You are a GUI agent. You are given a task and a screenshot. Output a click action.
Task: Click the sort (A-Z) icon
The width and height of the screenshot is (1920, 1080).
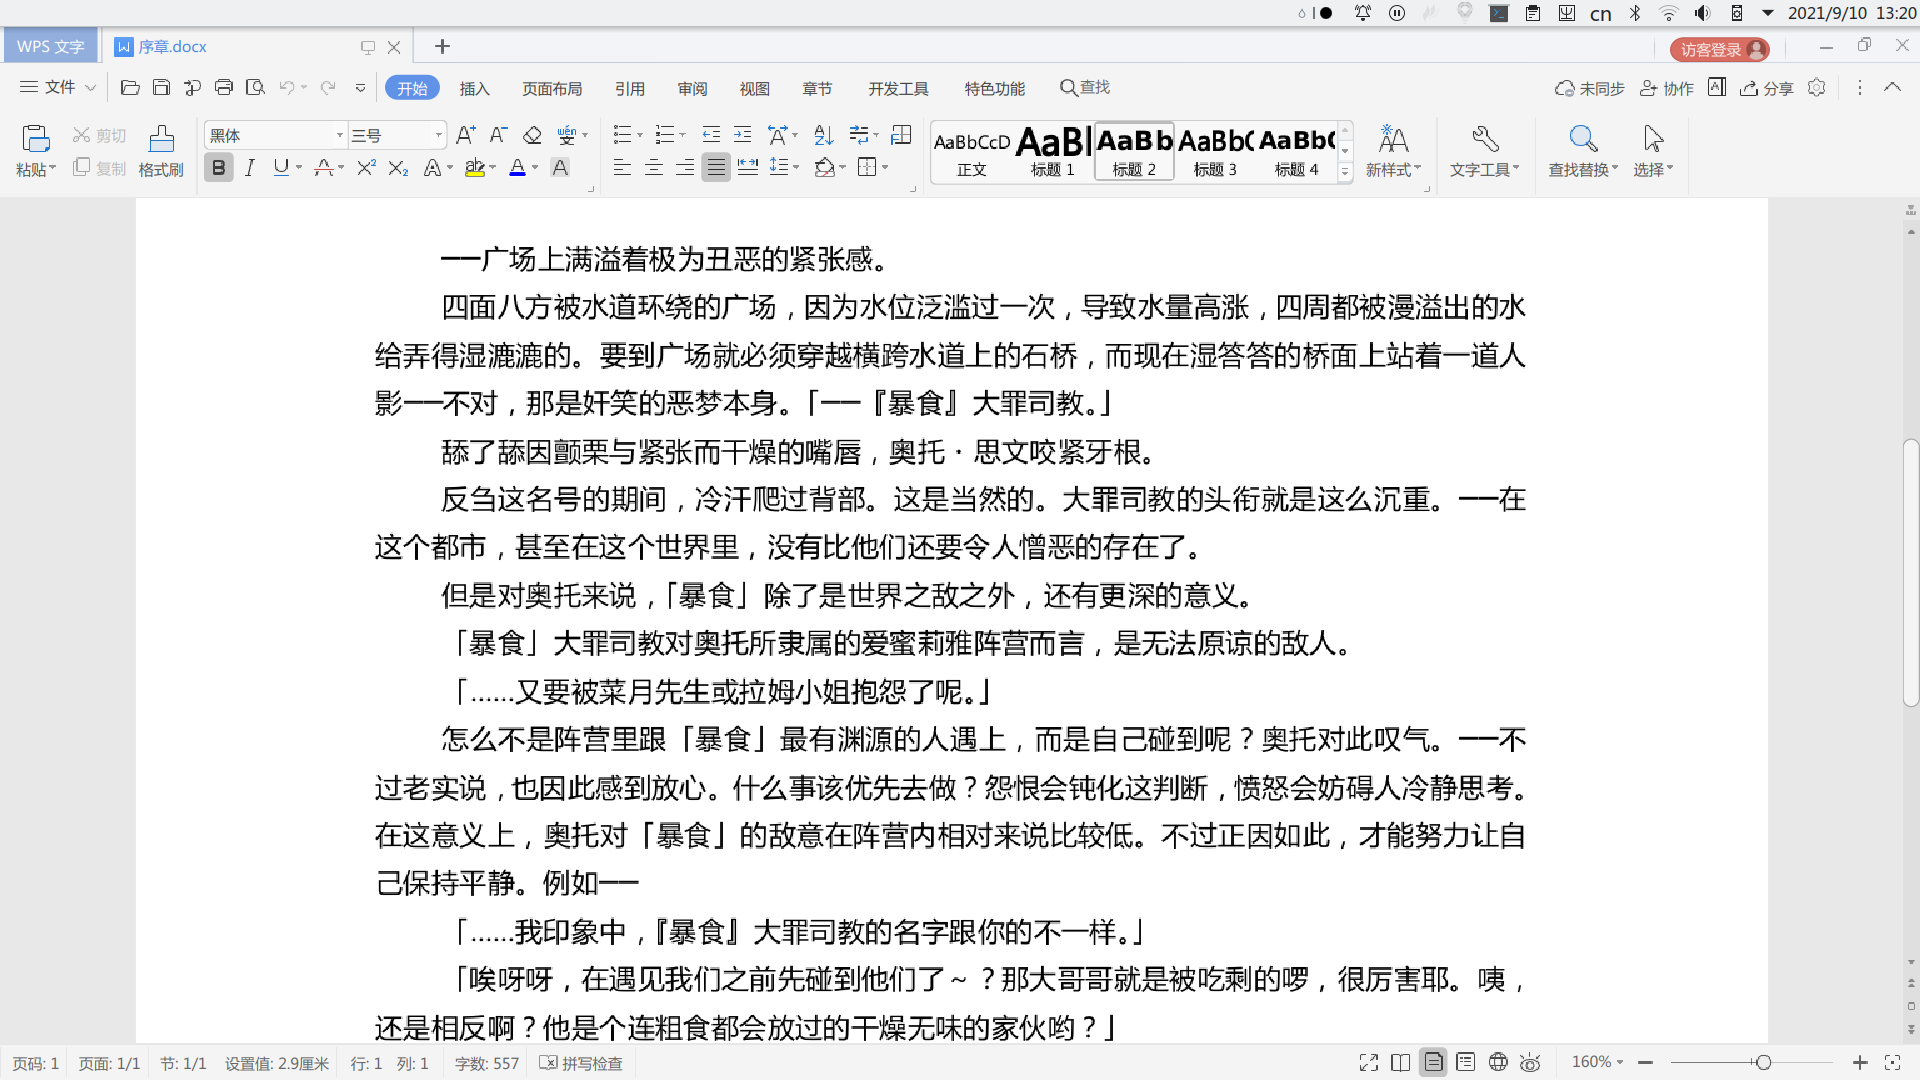tap(823, 135)
